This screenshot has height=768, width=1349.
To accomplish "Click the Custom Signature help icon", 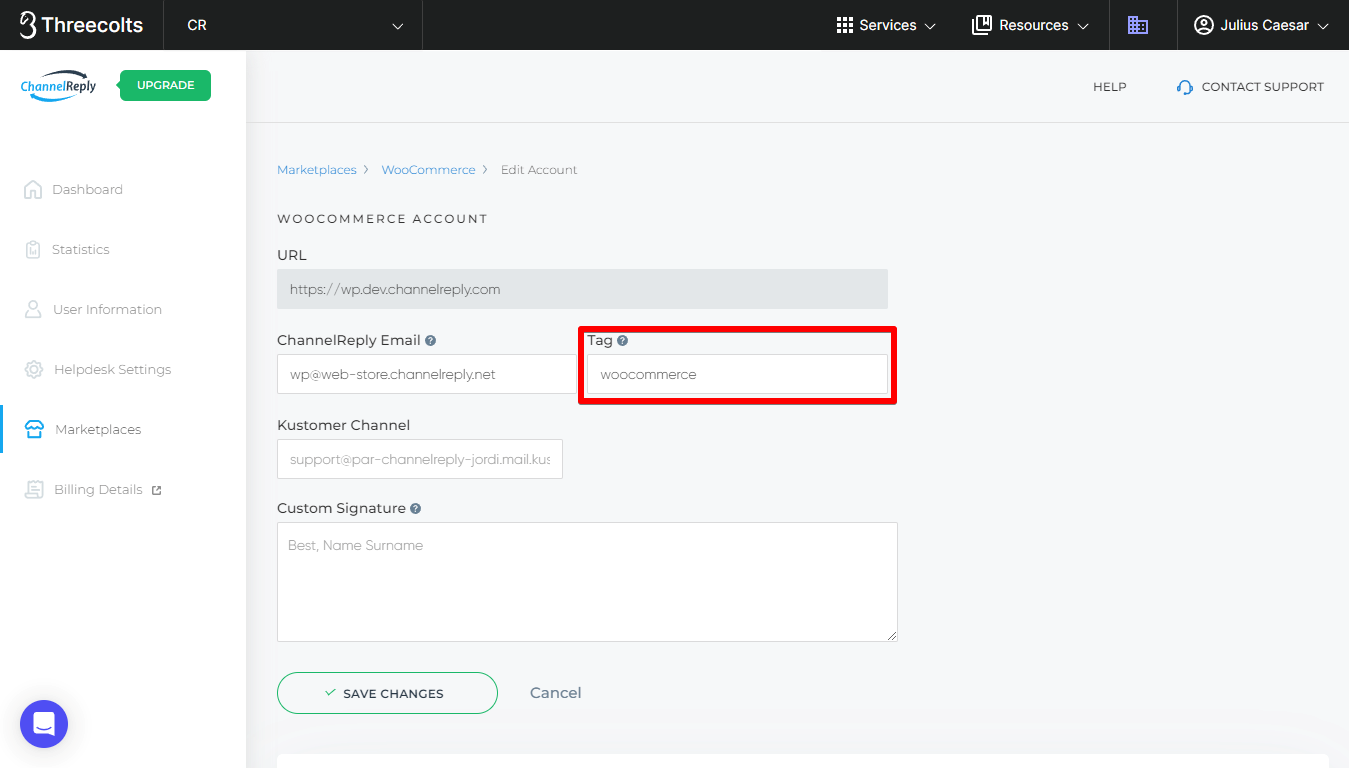I will pyautogui.click(x=415, y=508).
